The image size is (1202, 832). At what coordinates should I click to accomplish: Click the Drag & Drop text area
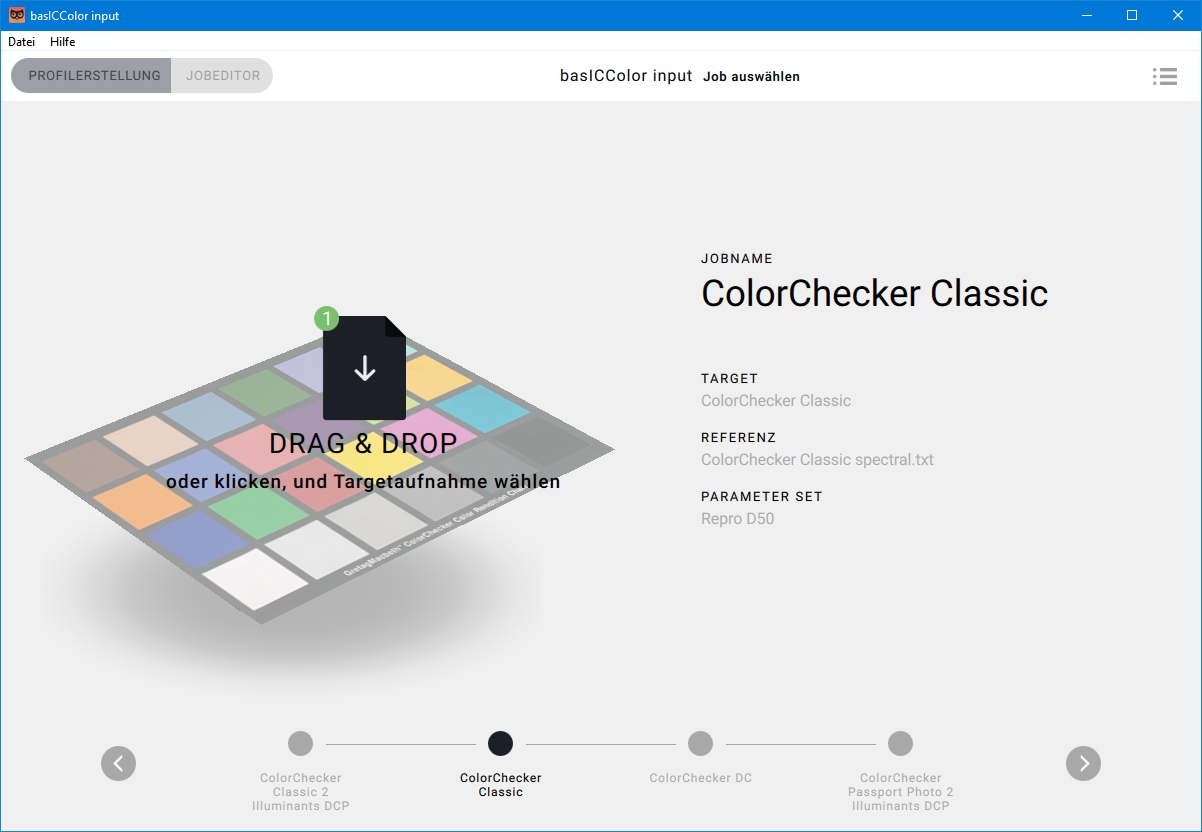tap(363, 443)
